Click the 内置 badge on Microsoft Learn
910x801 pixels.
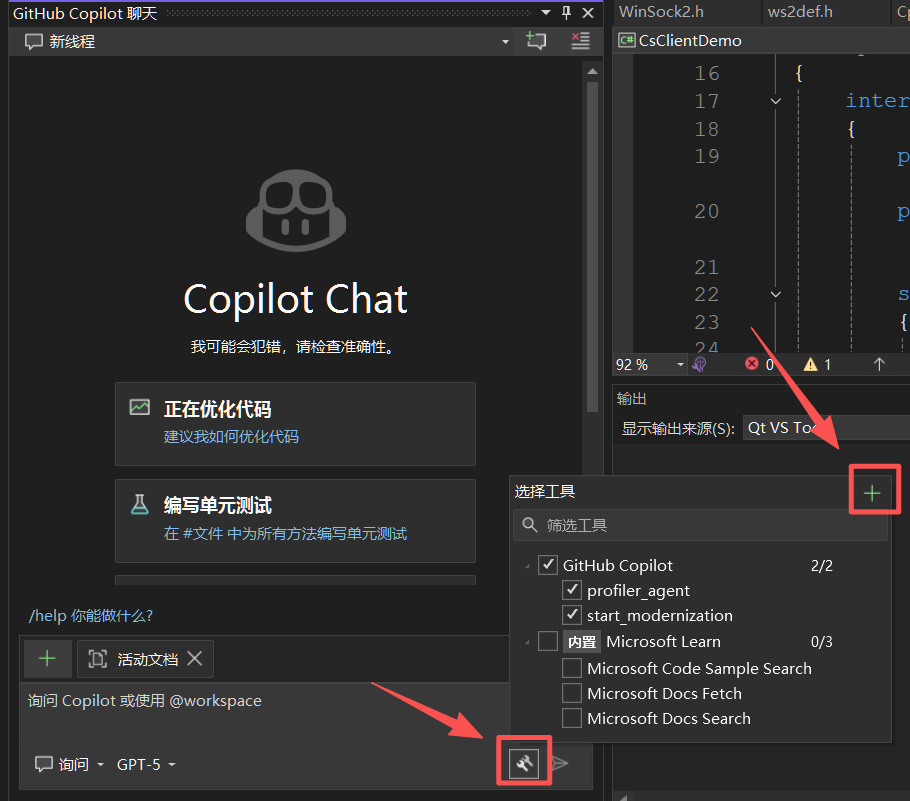point(582,641)
